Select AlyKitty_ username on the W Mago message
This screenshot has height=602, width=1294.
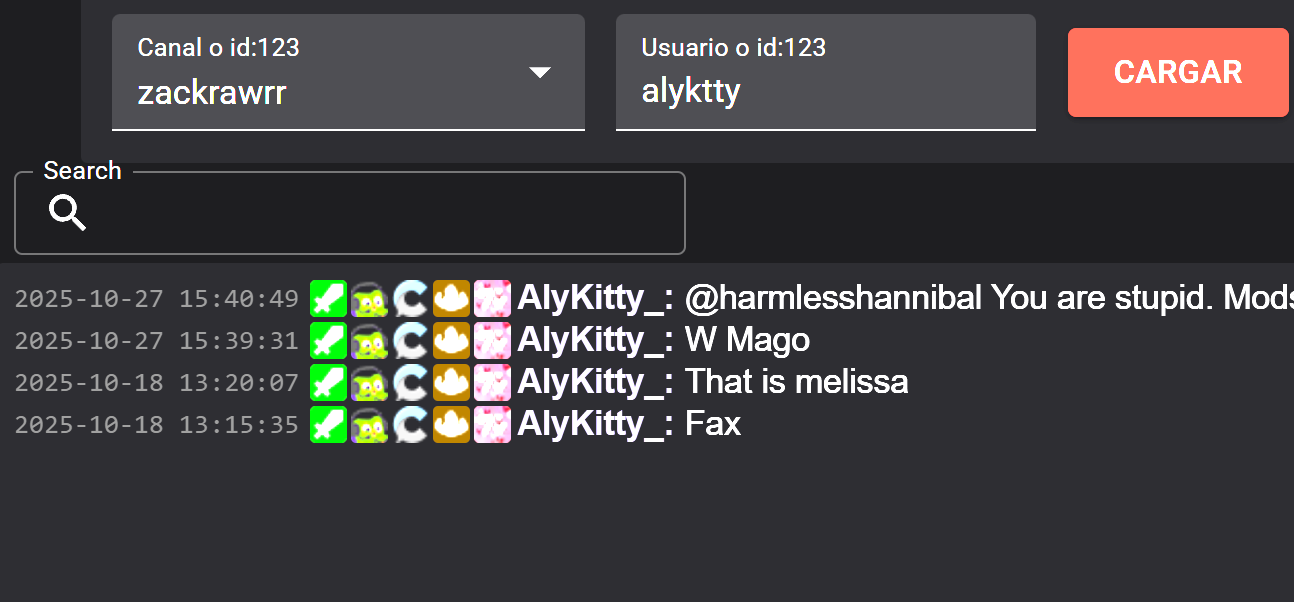595,340
